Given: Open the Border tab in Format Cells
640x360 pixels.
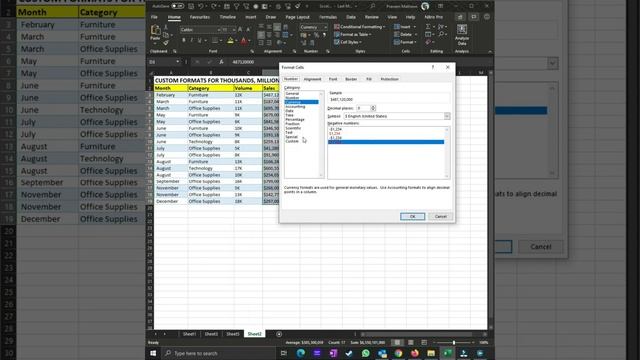Looking at the screenshot, I should tap(351, 79).
